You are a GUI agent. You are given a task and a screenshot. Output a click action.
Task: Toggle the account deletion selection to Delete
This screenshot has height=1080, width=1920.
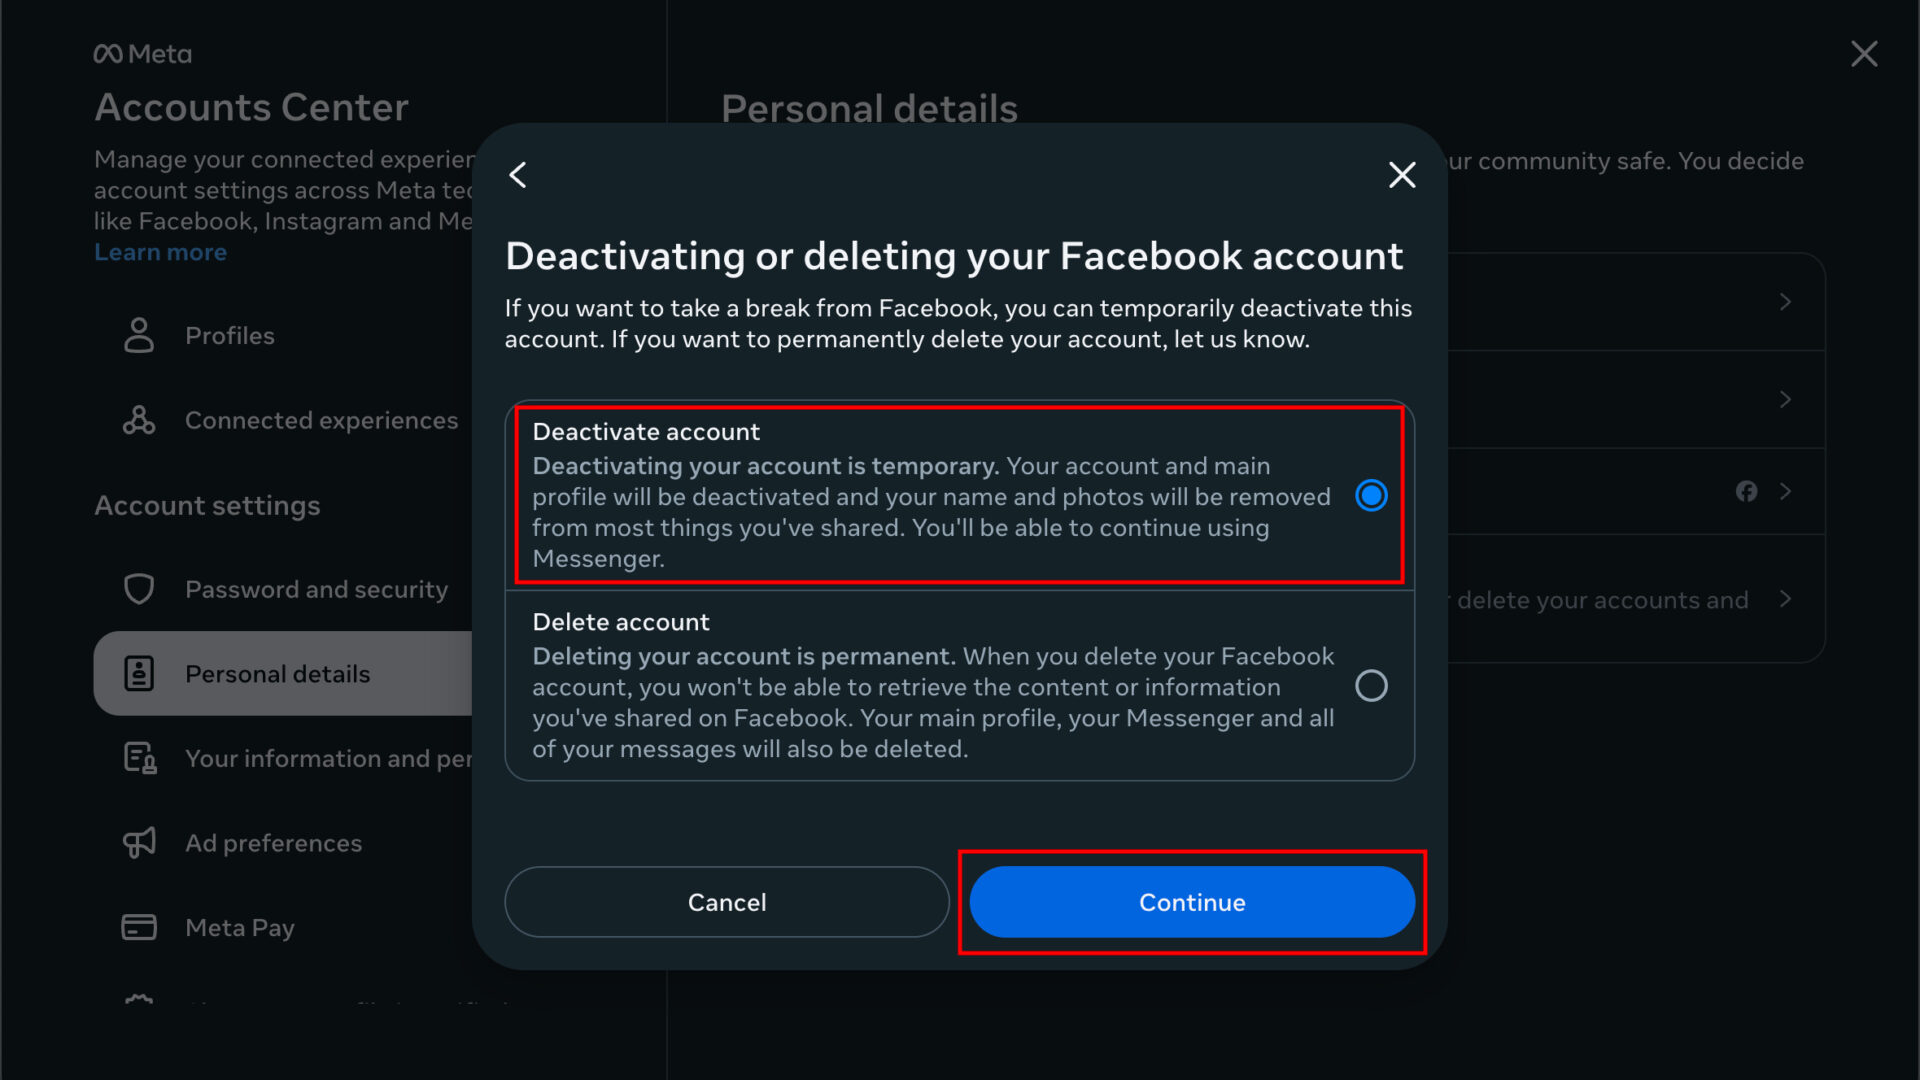pyautogui.click(x=1371, y=686)
